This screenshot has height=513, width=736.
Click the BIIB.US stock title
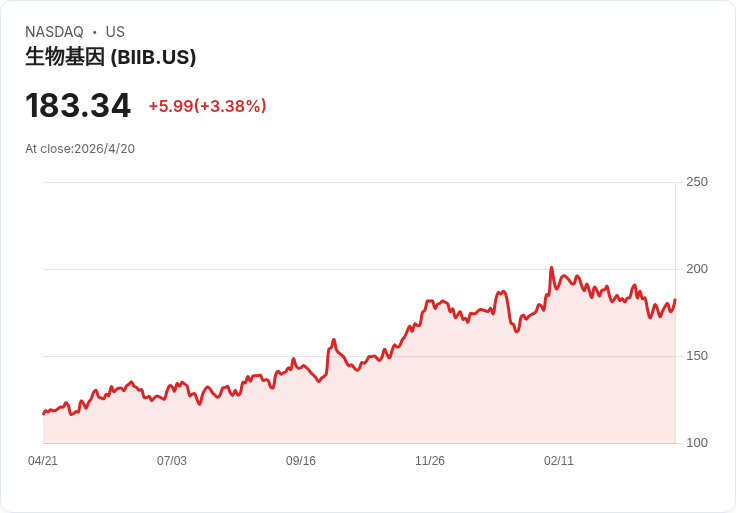110,57
